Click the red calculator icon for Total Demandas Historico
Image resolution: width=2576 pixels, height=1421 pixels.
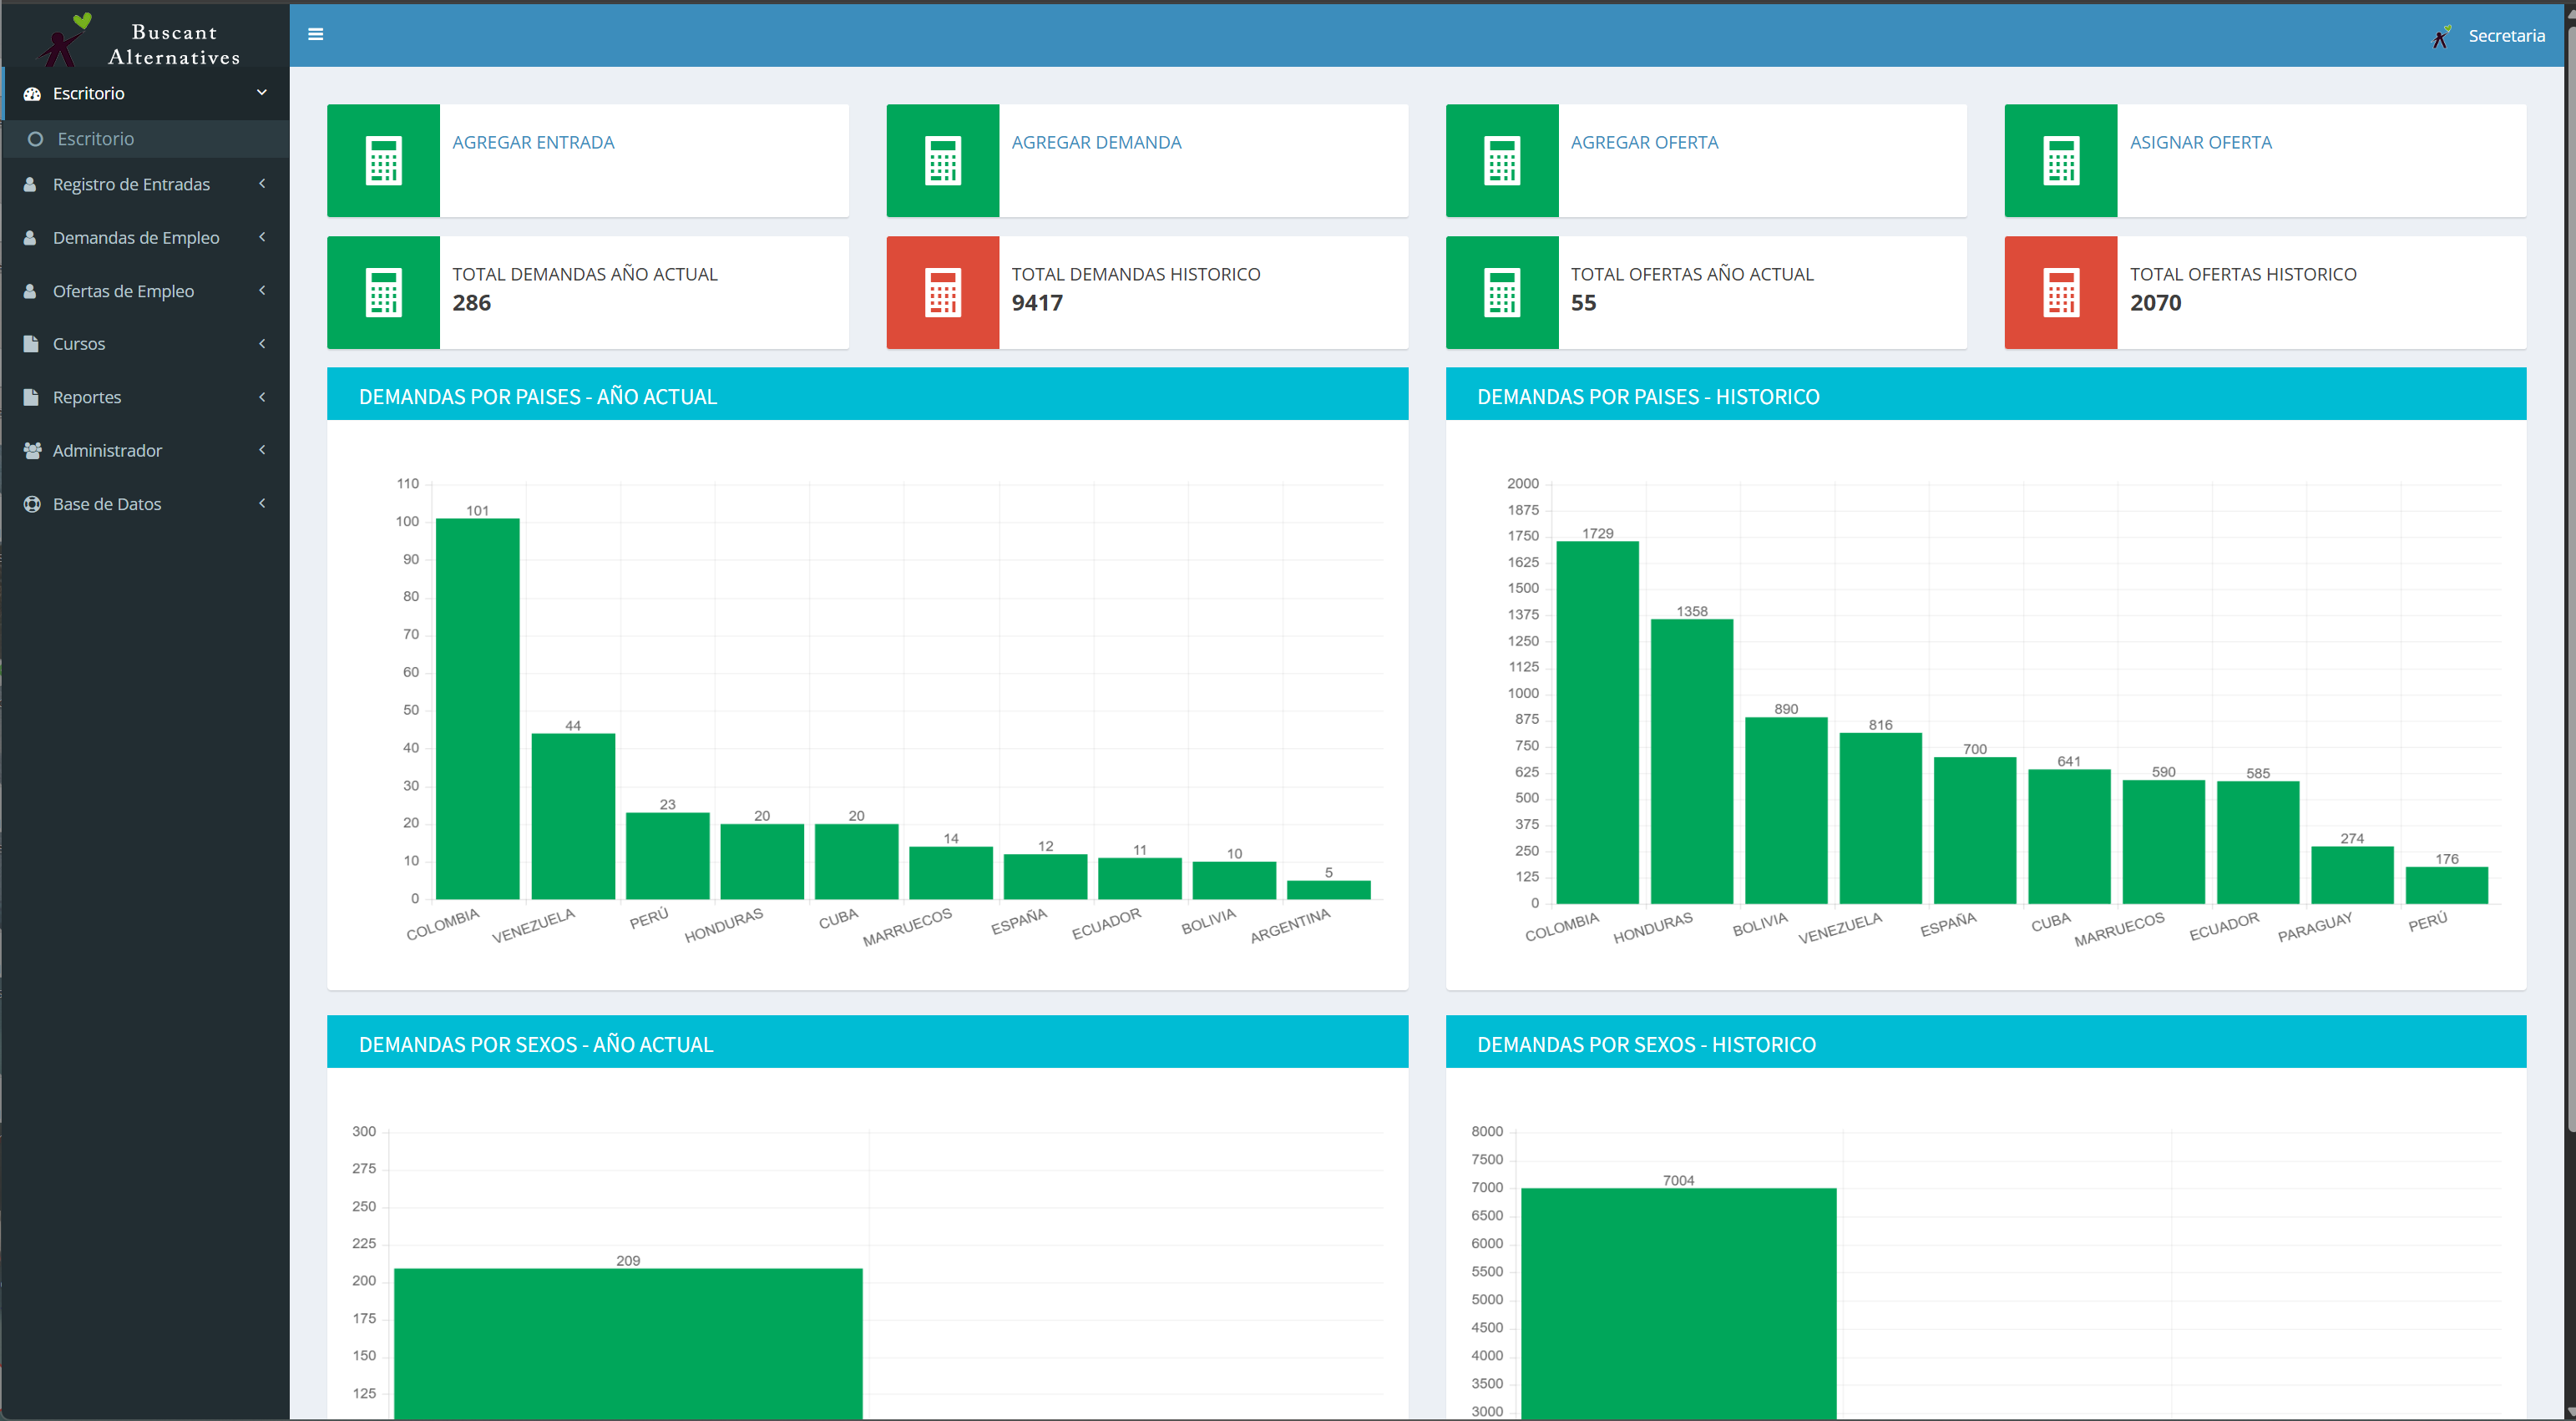click(x=942, y=292)
